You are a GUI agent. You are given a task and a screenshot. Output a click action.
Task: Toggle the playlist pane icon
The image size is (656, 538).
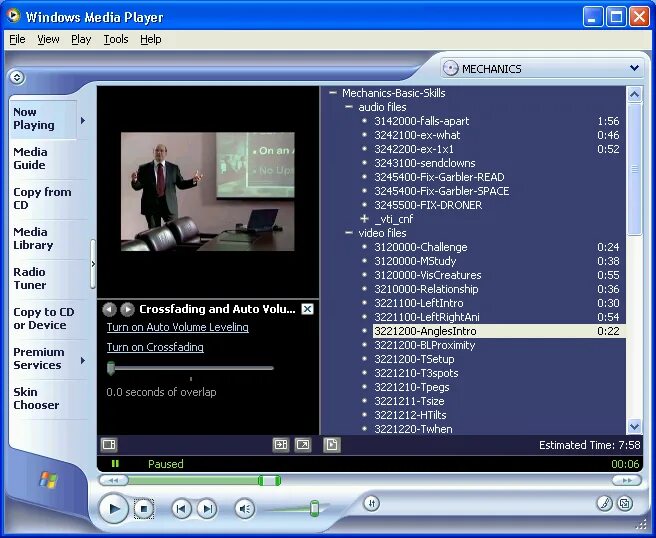click(x=332, y=445)
